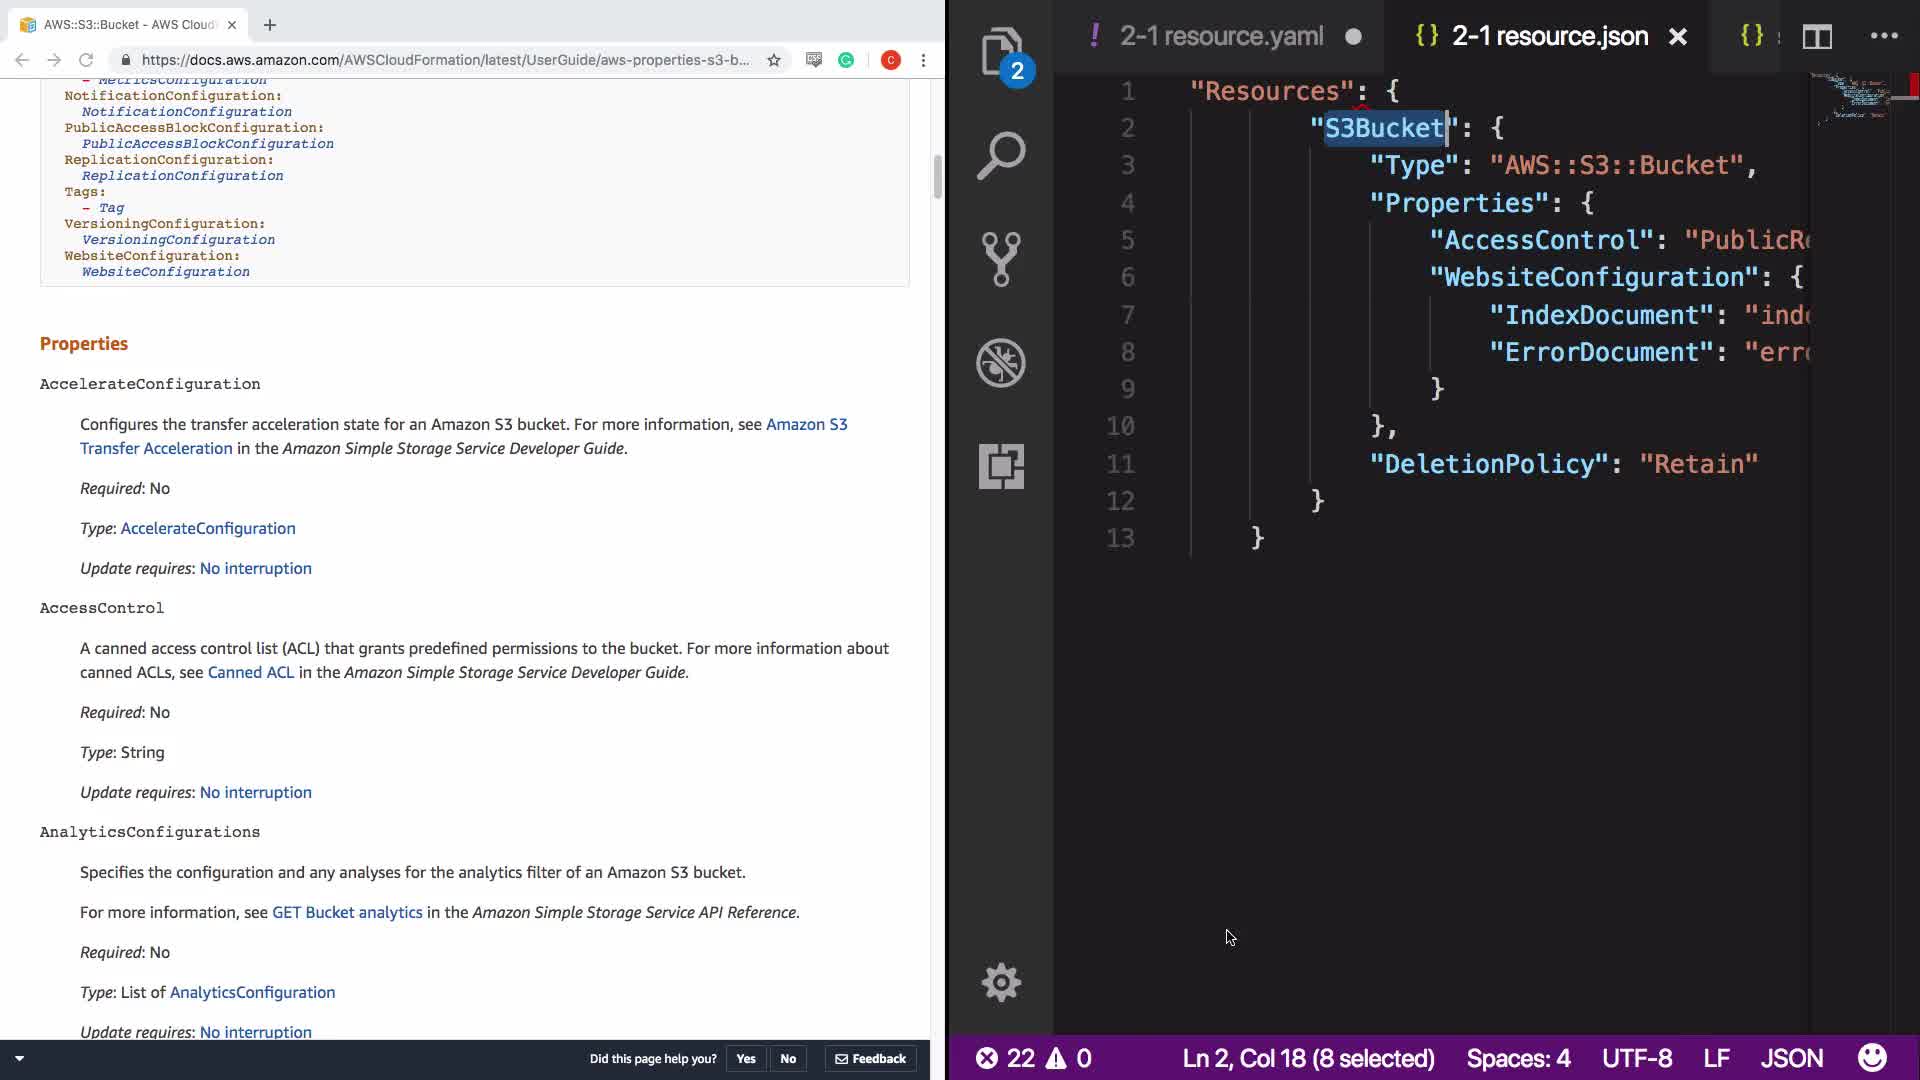Switch to the 2-1 resource.yaml tab
The height and width of the screenshot is (1080, 1920).
coord(1221,37)
